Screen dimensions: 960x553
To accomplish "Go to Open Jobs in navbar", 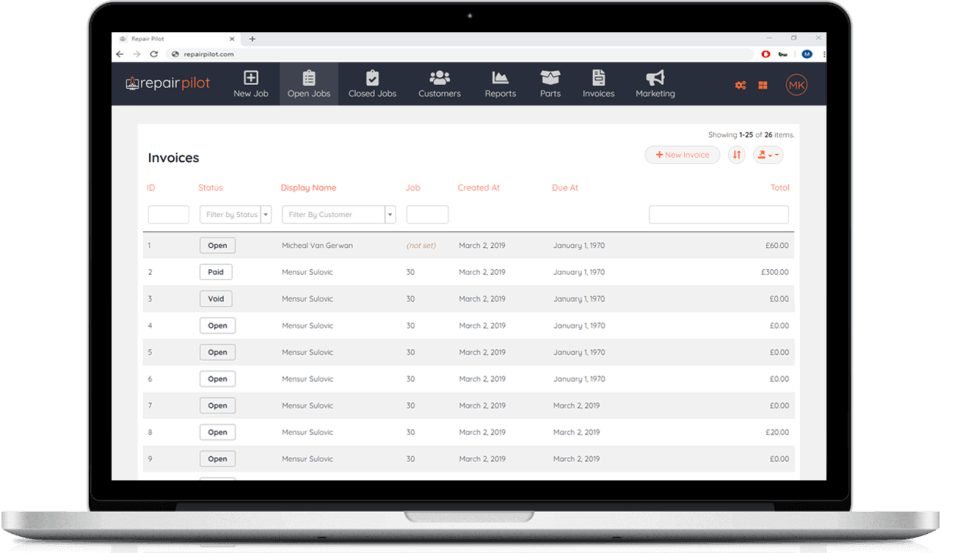I will tap(309, 84).
